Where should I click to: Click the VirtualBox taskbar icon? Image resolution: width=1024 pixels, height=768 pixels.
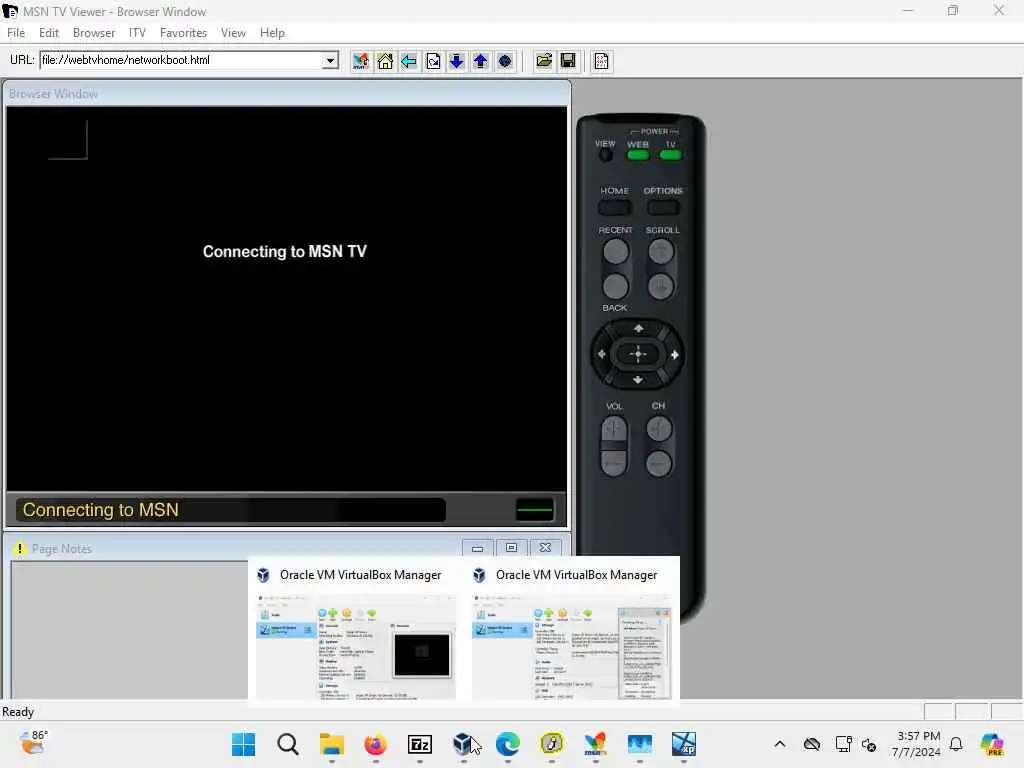(464, 744)
